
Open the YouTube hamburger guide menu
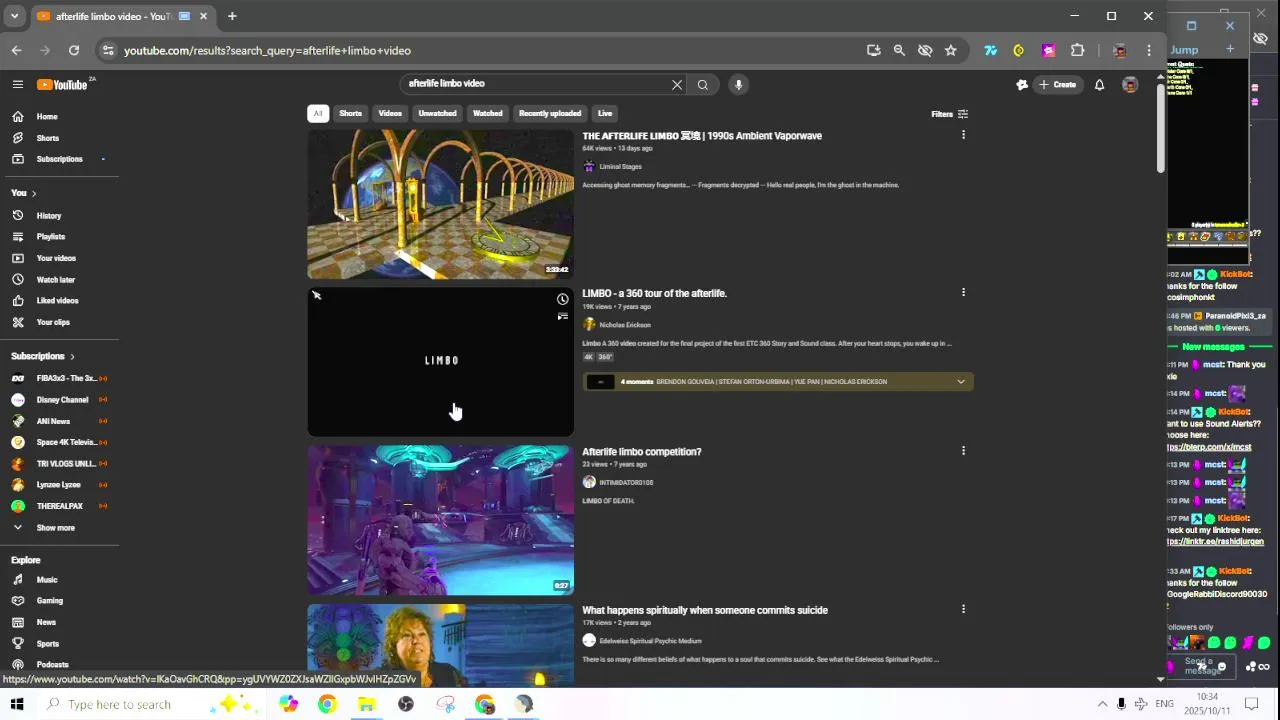click(17, 85)
